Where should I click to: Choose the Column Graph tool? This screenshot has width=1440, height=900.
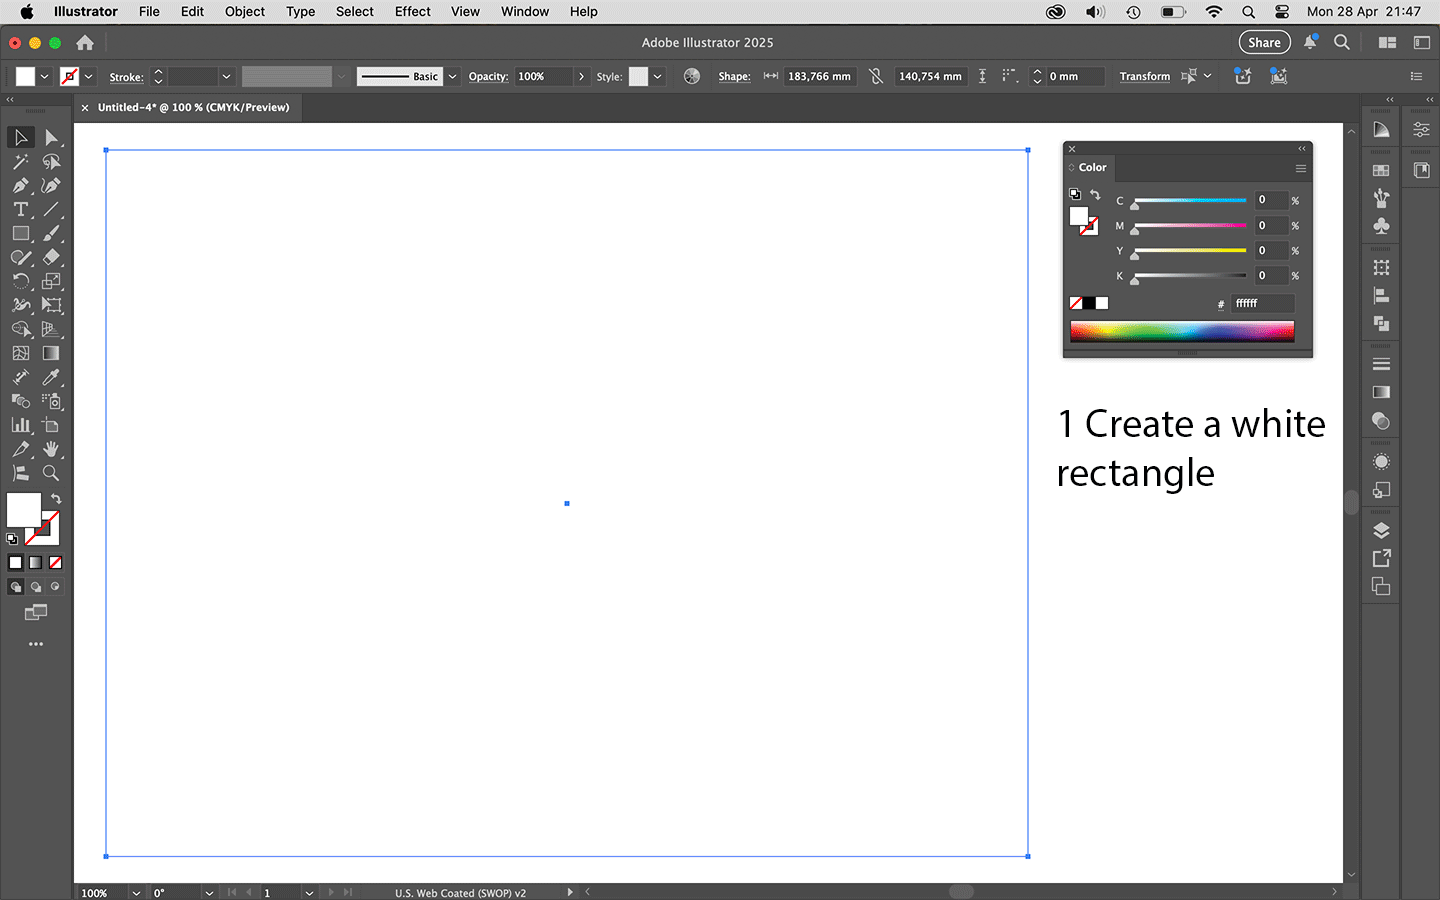[20, 425]
